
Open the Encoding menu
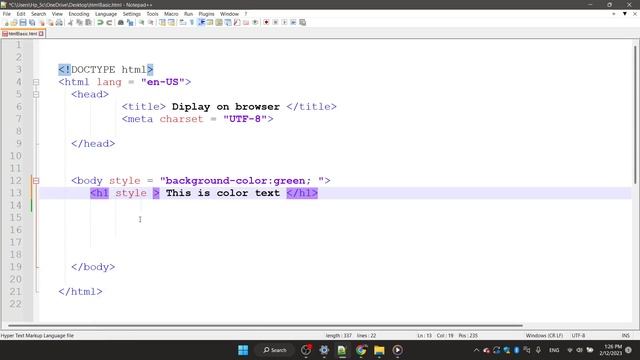(79, 14)
